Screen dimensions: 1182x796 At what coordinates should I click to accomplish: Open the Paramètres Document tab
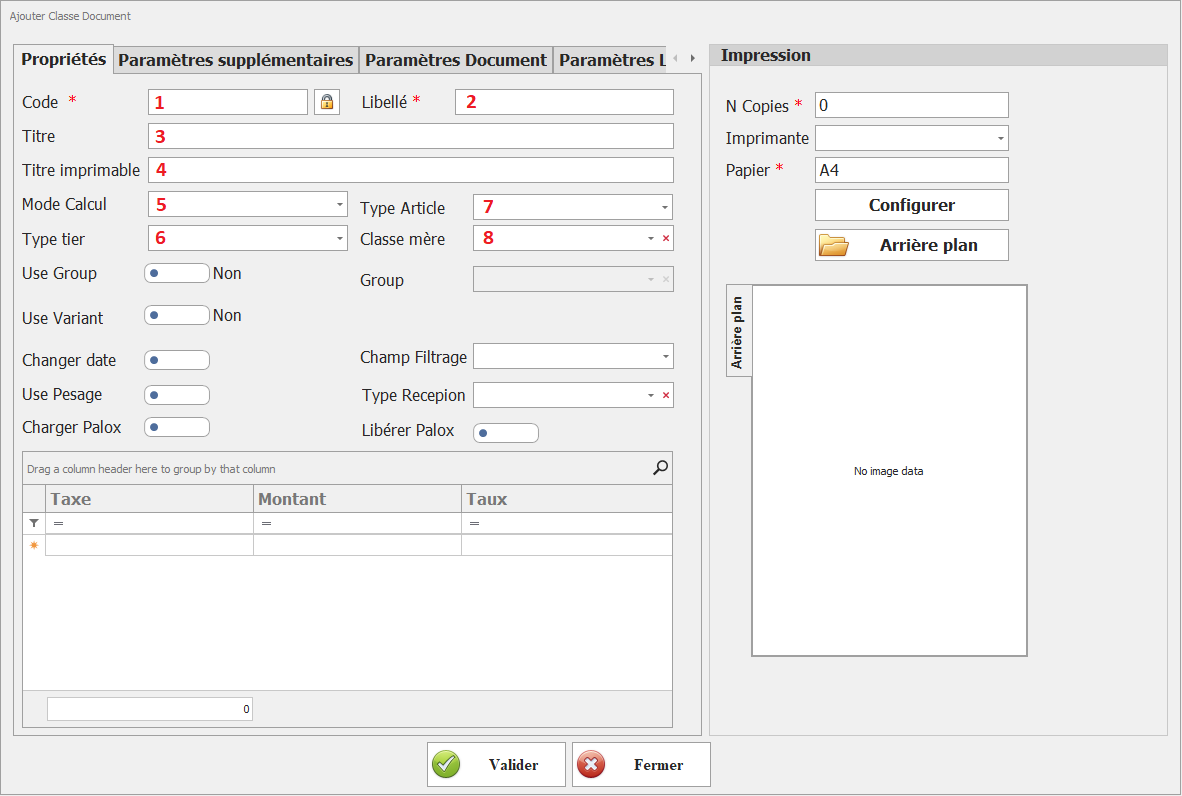[x=455, y=60]
